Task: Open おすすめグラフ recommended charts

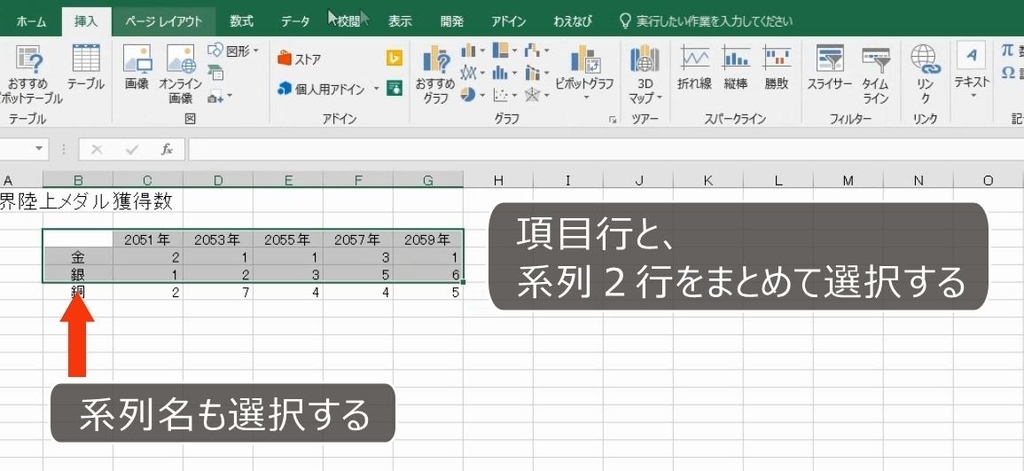Action: point(436,75)
